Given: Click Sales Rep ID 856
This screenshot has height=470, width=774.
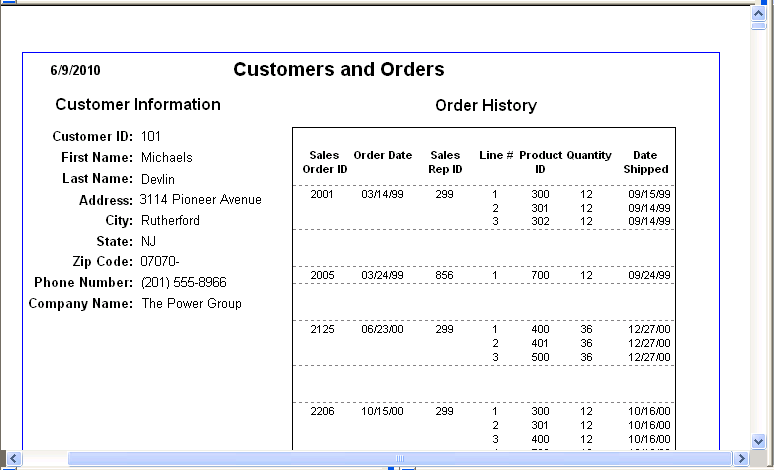Looking at the screenshot, I should click(445, 275).
